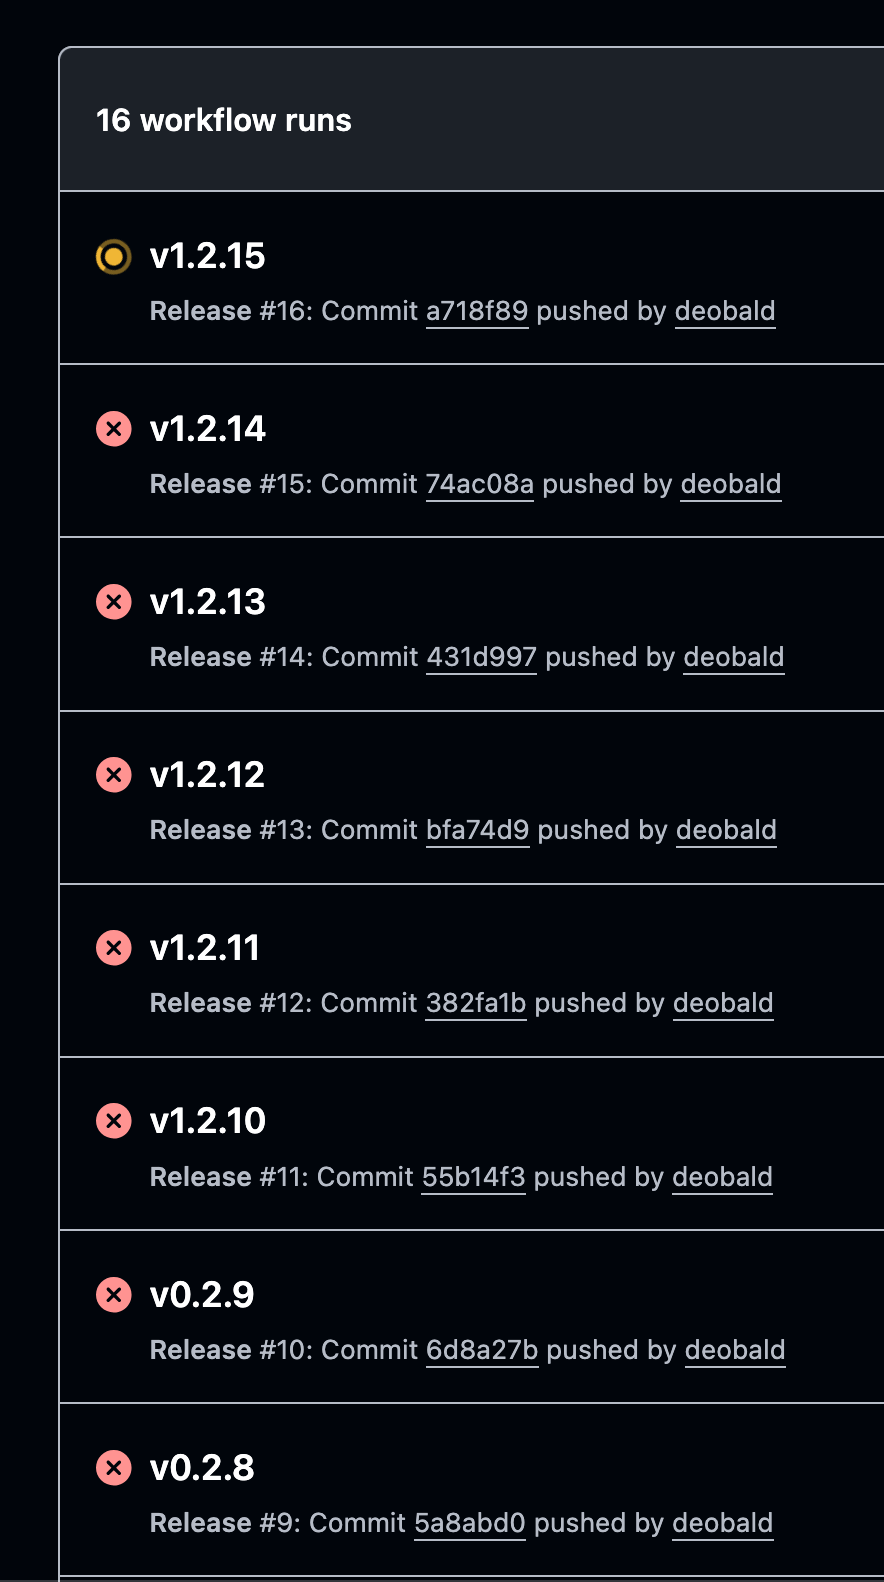Open the v1.2.15 workflow run
The width and height of the screenshot is (884, 1582).
click(x=207, y=256)
